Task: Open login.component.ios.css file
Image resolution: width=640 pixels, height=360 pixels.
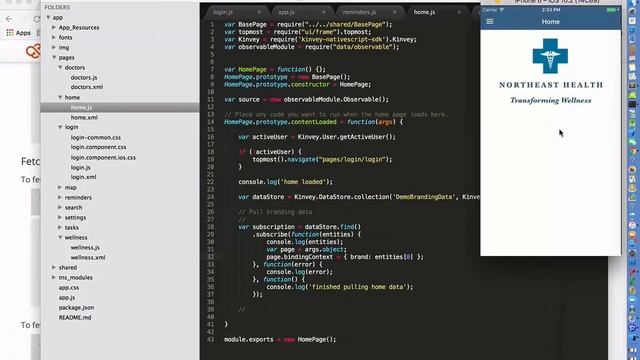Action: [103, 157]
